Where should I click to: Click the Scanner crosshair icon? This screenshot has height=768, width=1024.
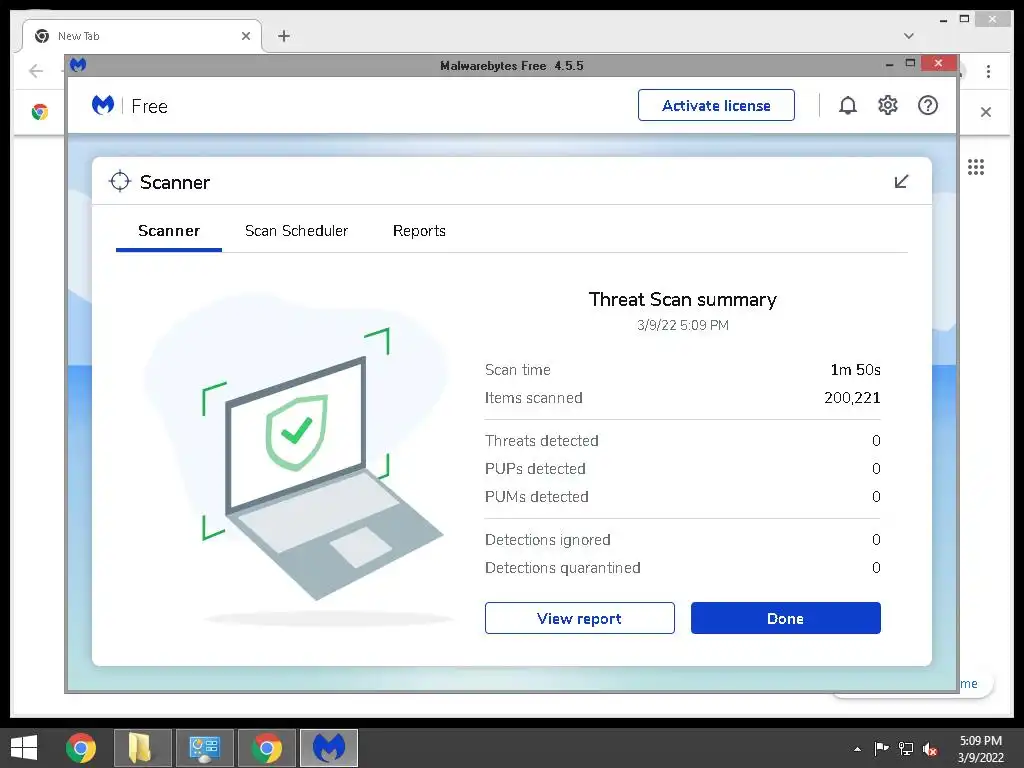click(x=120, y=182)
